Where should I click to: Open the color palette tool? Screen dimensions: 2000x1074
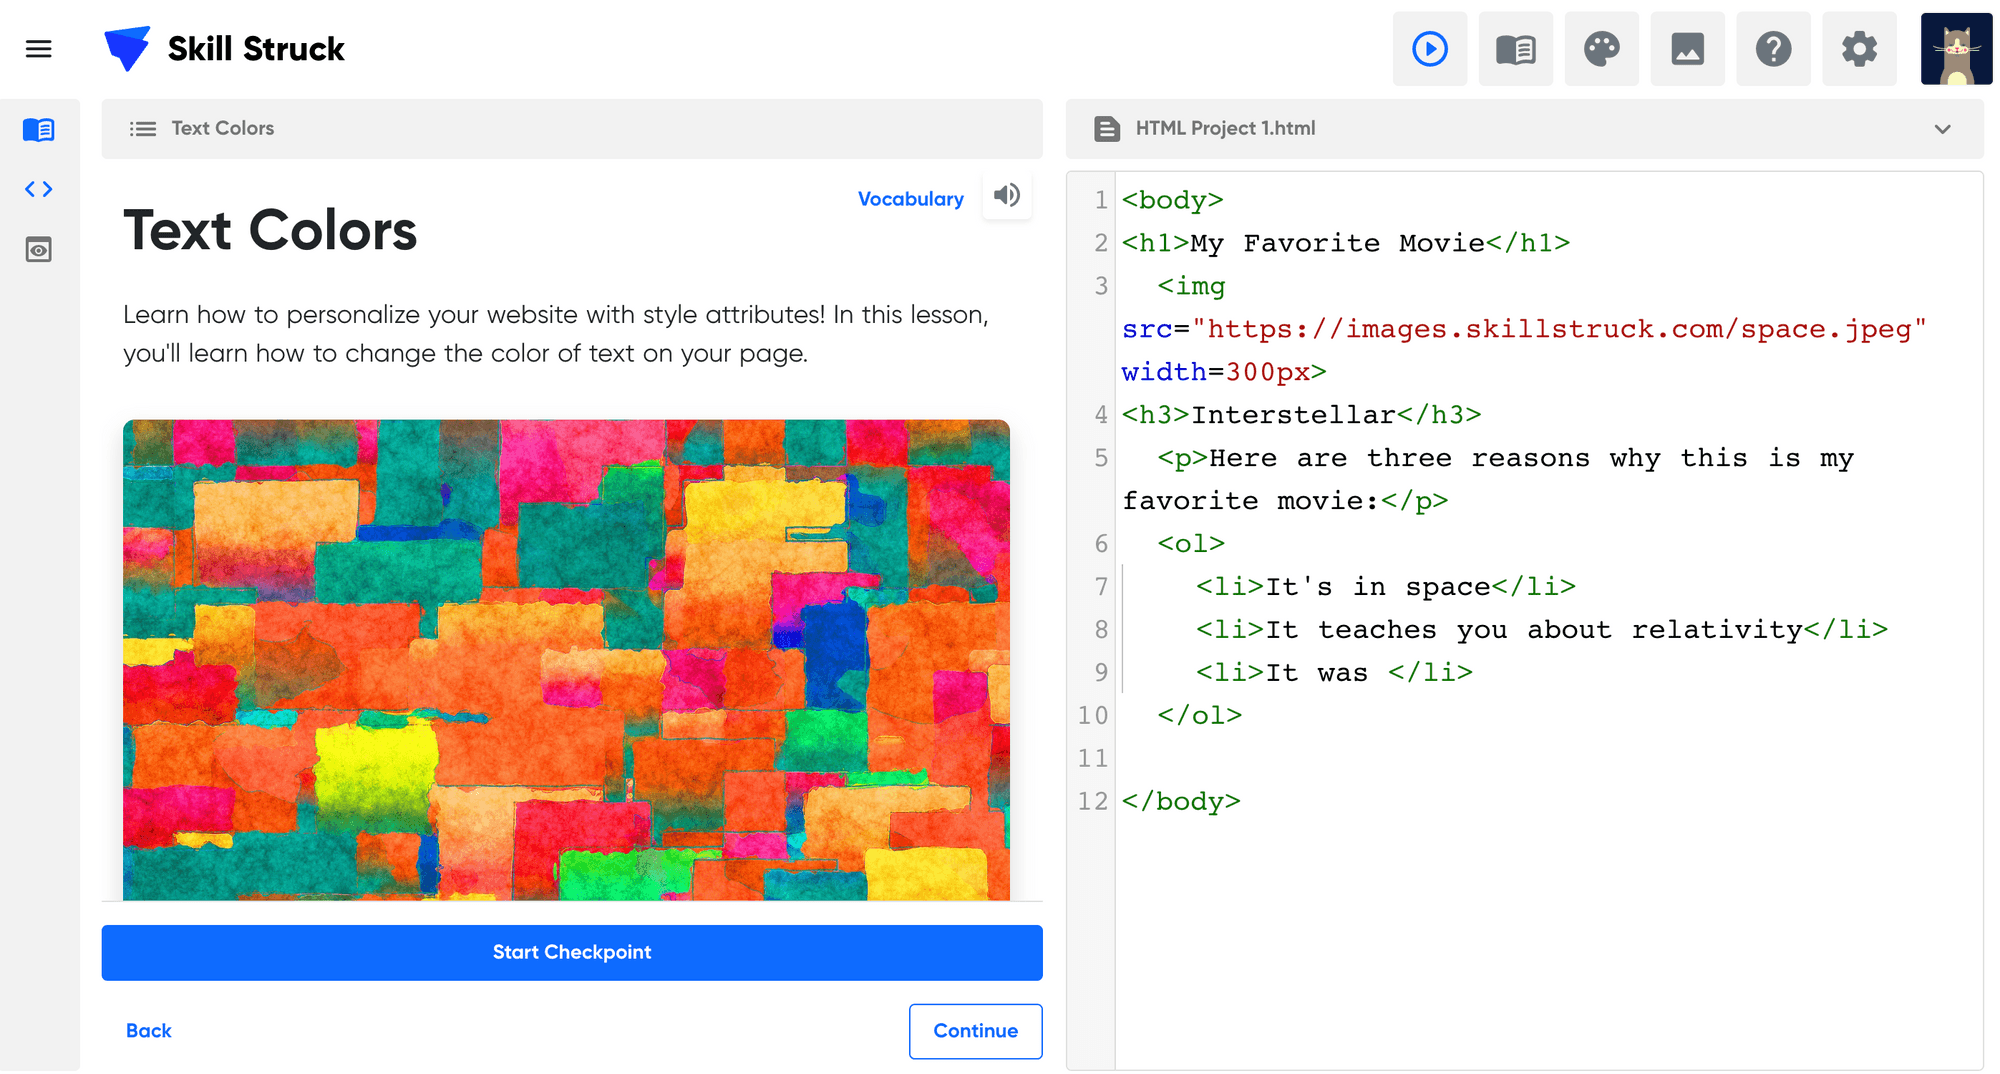pyautogui.click(x=1602, y=49)
